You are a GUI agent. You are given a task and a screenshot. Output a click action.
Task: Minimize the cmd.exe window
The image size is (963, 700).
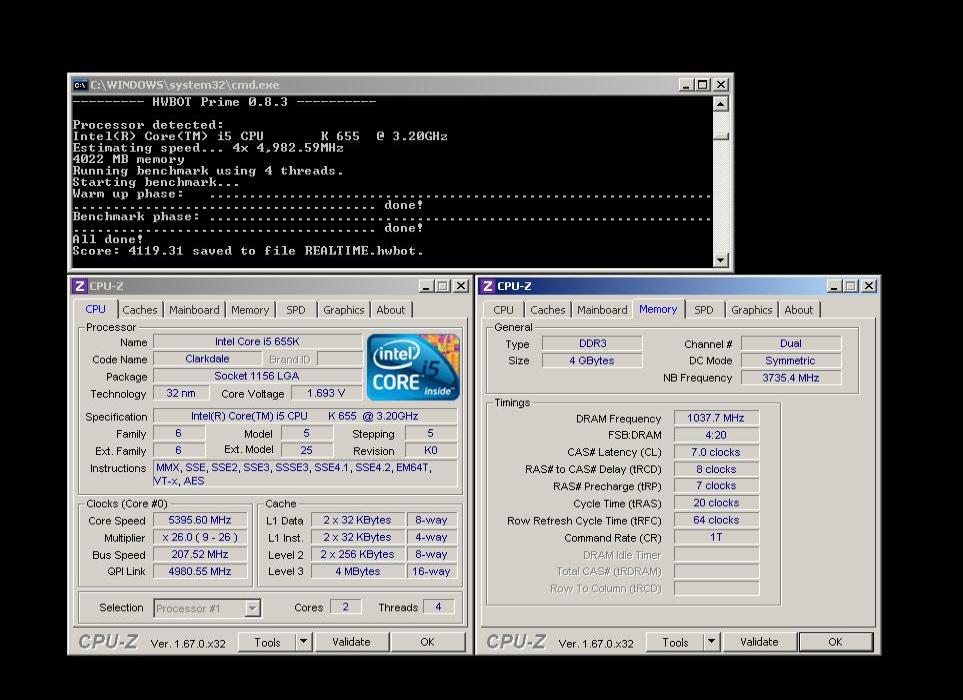coord(686,85)
